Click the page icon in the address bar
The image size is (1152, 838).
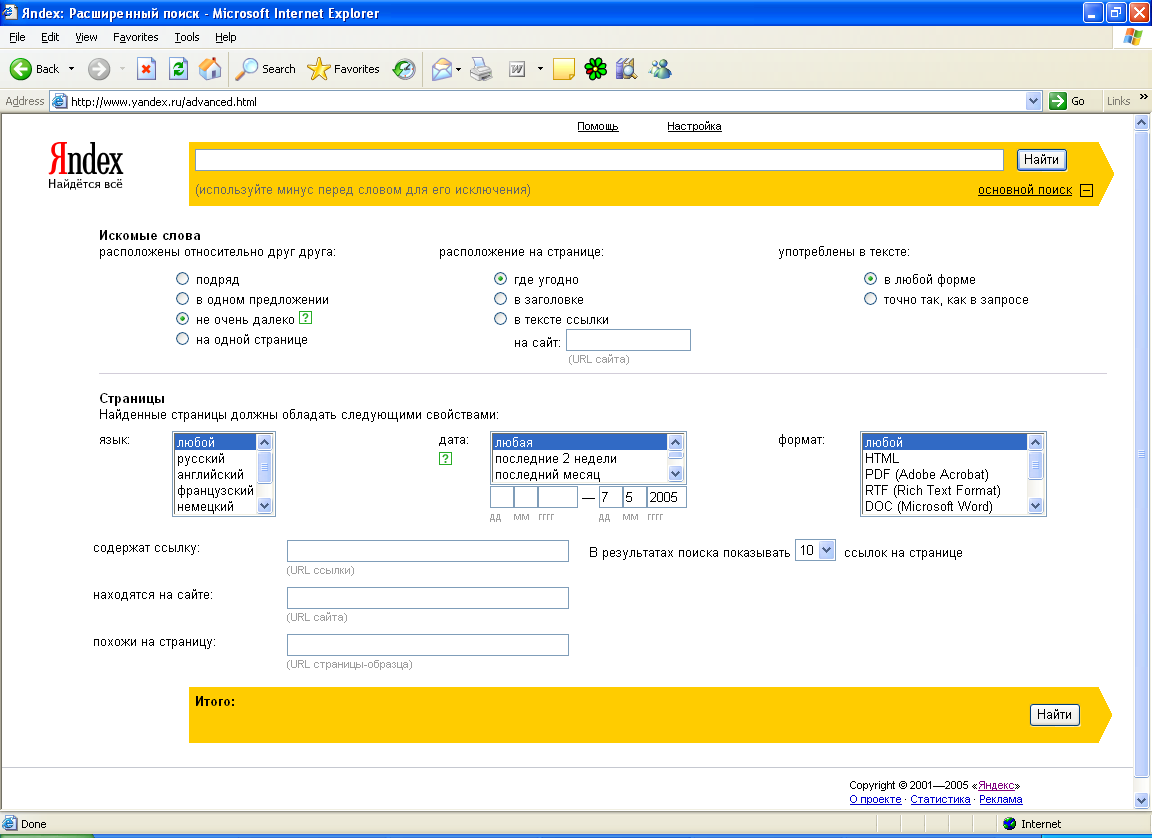[60, 101]
